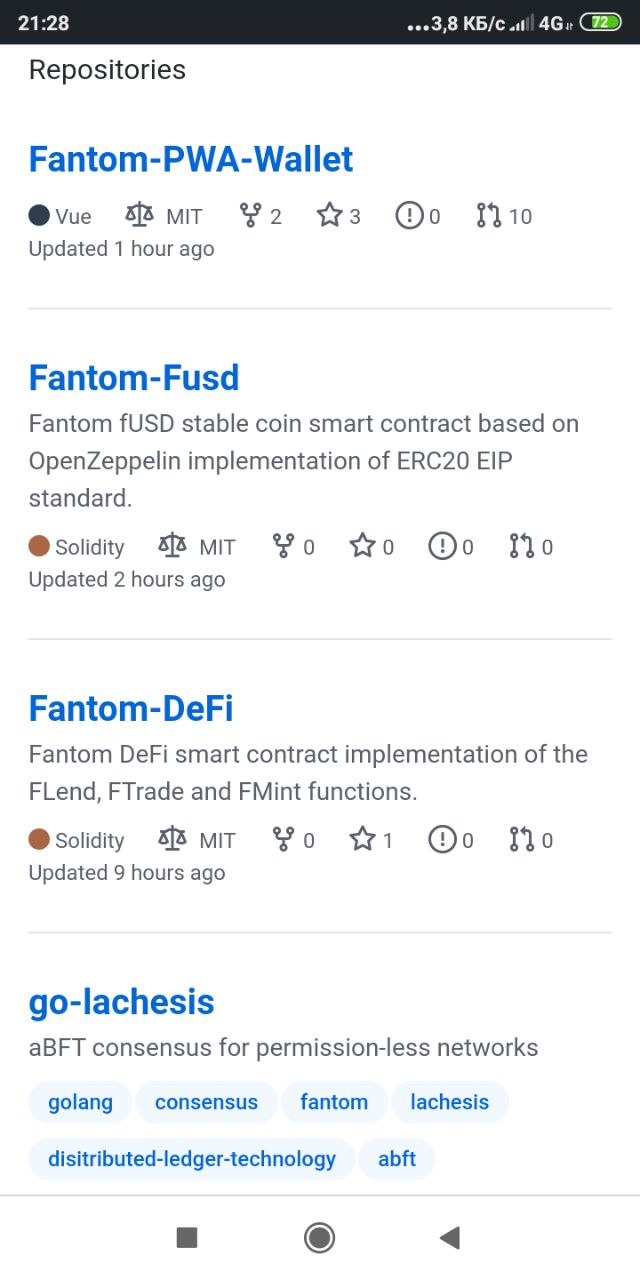
Task: Open issues icon for Fantom-DeFi
Action: pos(442,839)
